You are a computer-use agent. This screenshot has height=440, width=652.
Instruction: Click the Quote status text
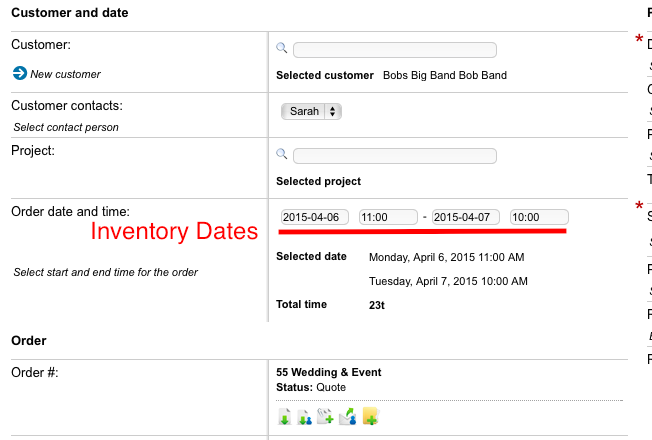coord(331,387)
